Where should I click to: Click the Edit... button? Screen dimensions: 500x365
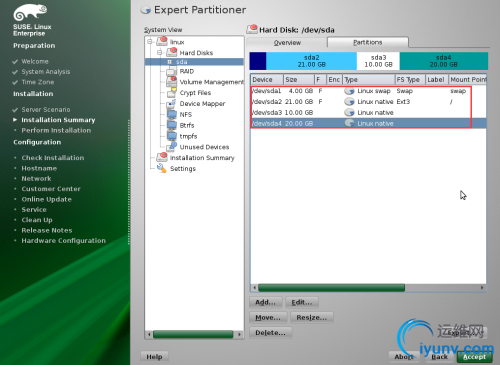pyautogui.click(x=302, y=302)
